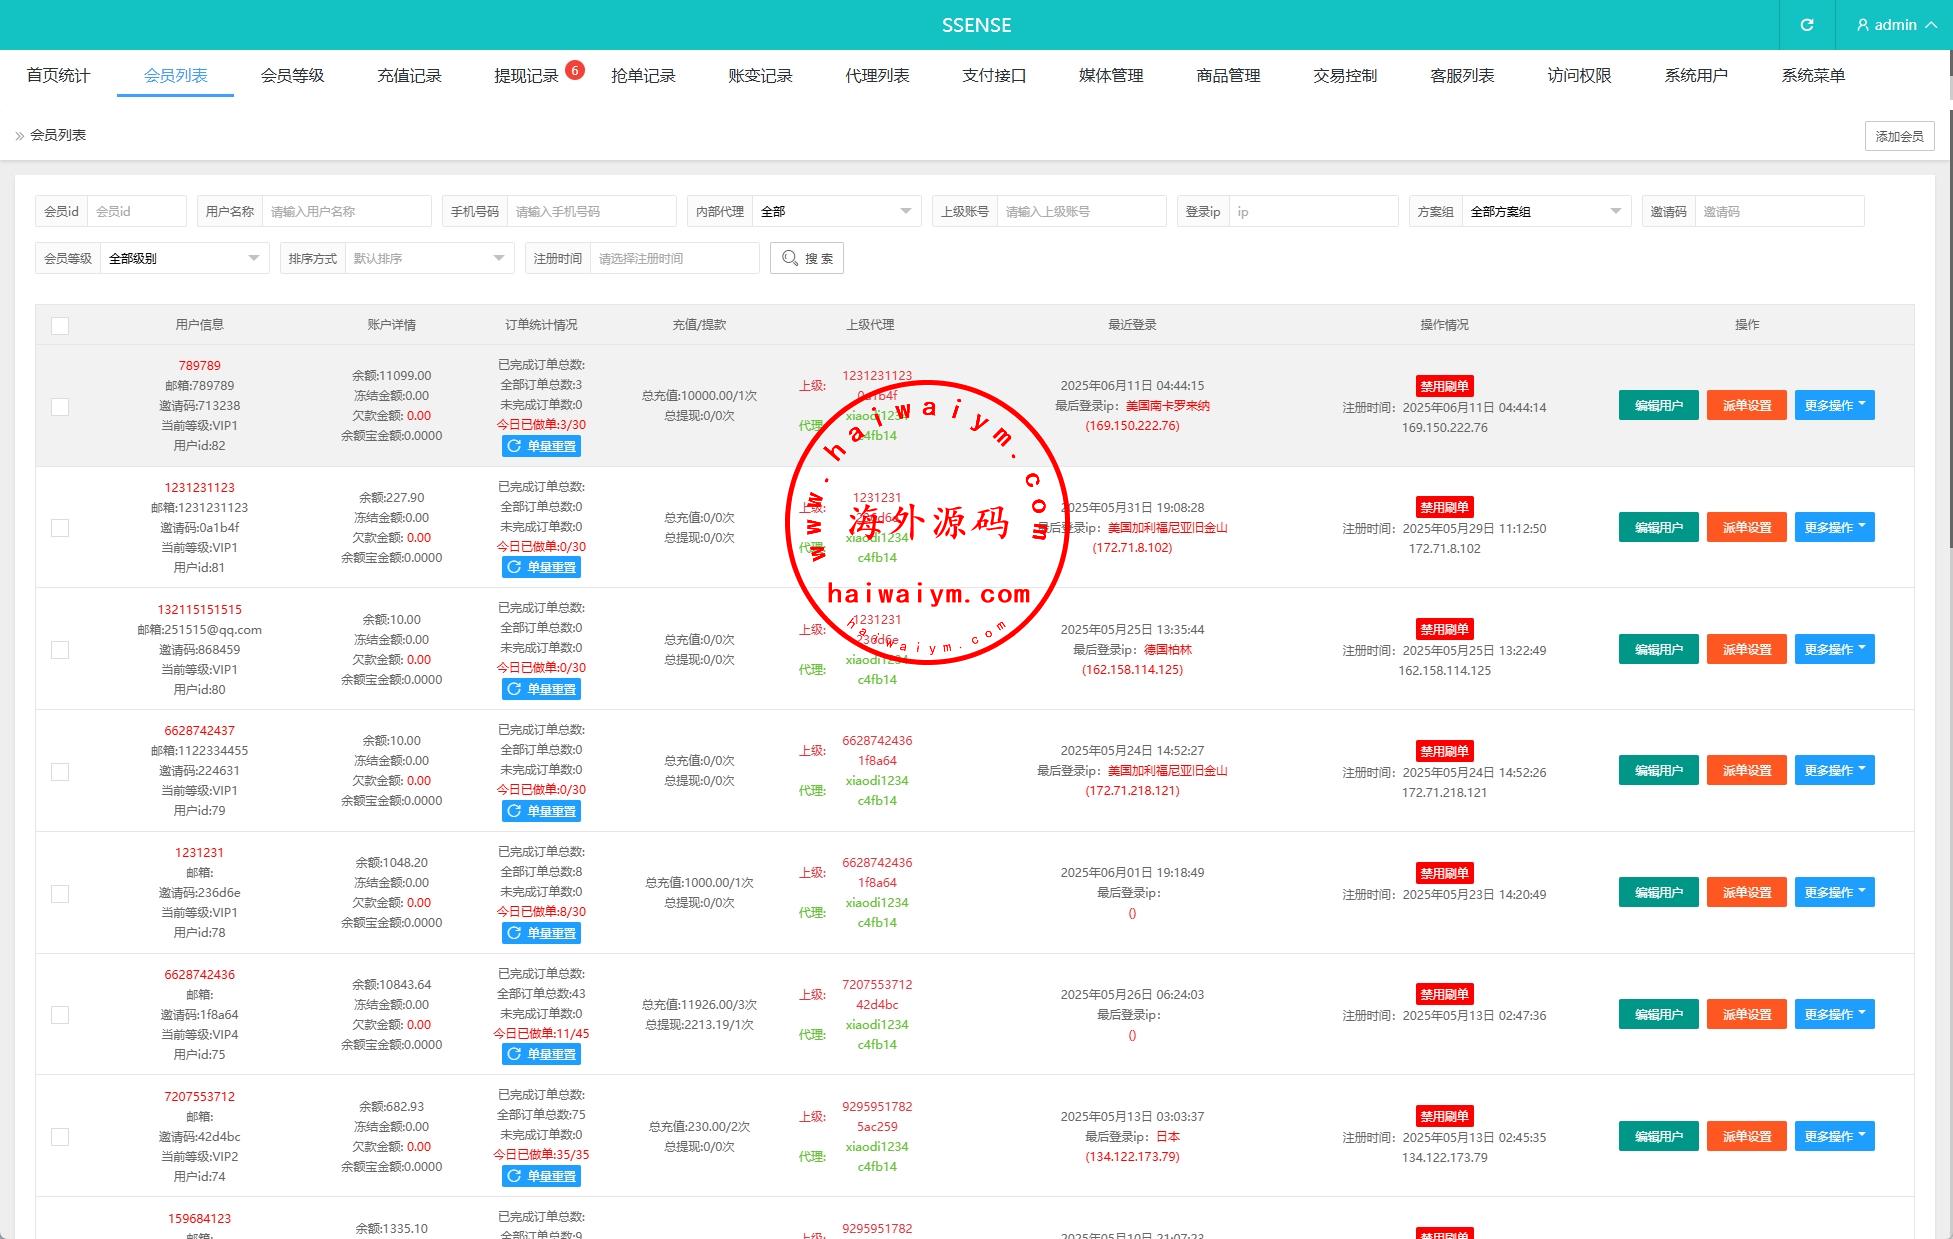Click the refresh icon in top header
Image resolution: width=1953 pixels, height=1239 pixels.
(1806, 25)
